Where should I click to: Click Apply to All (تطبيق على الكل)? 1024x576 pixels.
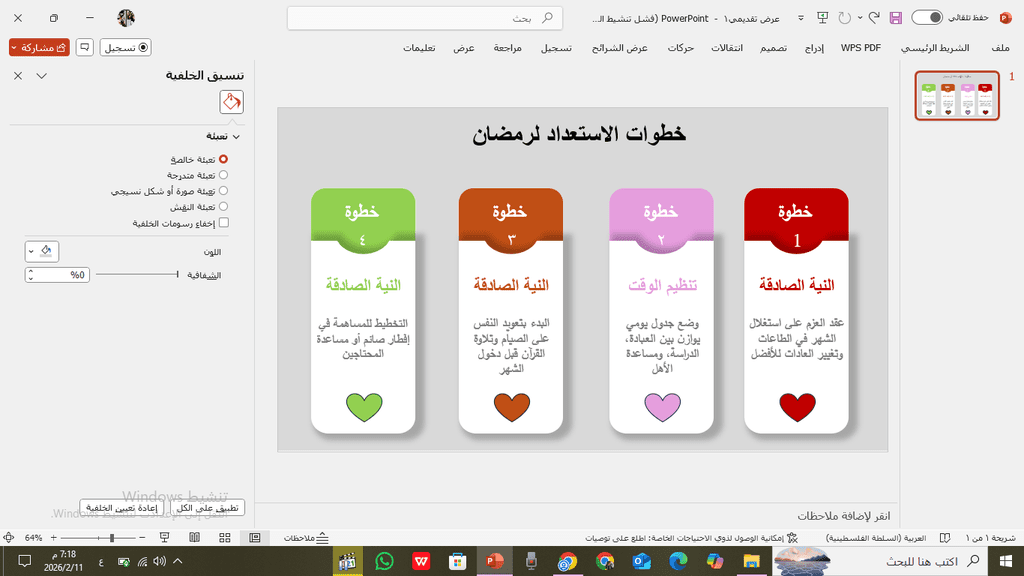[x=208, y=507]
